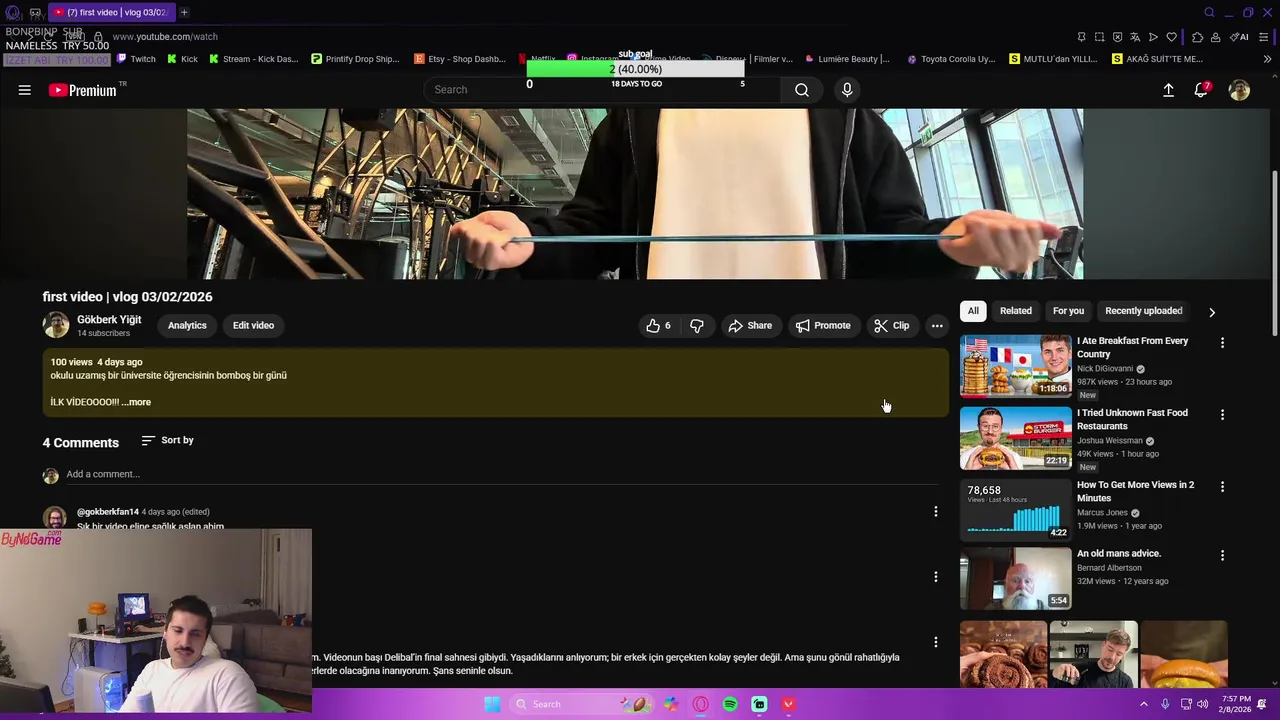Open browser tab search magnifier in title bar
The height and width of the screenshot is (720, 1280).
[x=1209, y=12]
